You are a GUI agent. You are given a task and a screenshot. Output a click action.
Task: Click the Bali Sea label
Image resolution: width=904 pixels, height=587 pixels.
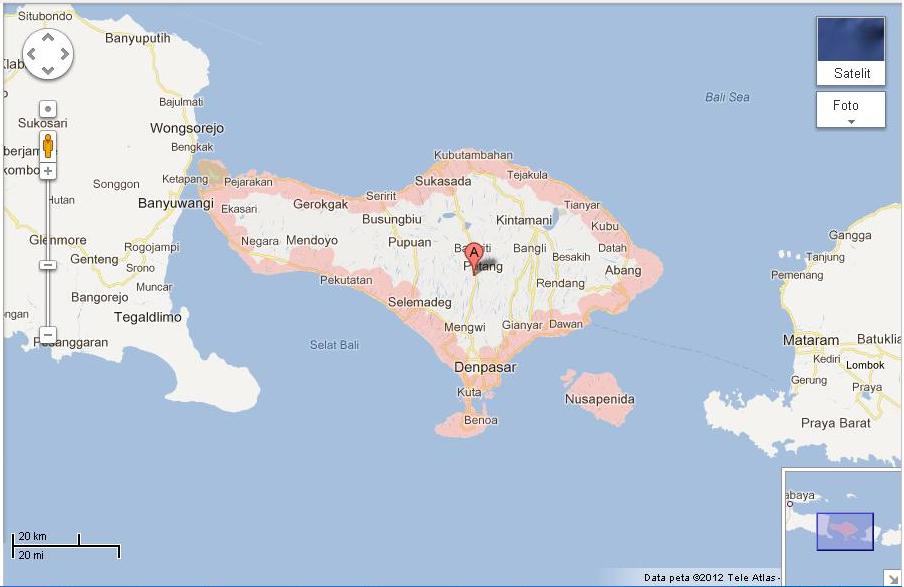[x=727, y=97]
